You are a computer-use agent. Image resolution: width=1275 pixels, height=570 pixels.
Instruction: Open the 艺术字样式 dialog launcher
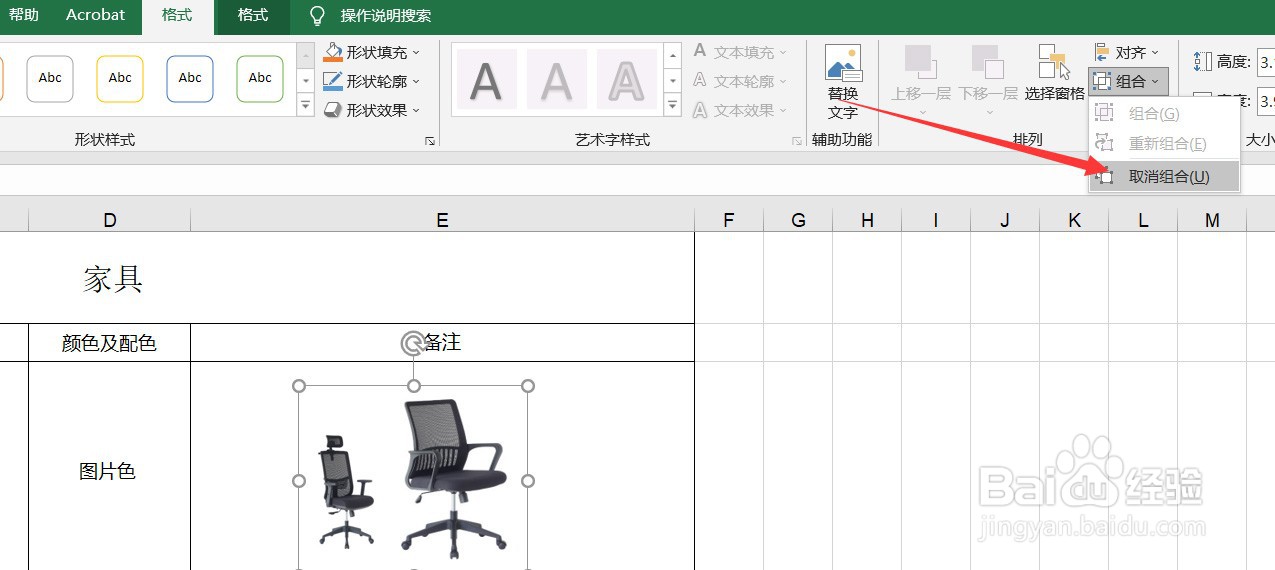[x=797, y=141]
